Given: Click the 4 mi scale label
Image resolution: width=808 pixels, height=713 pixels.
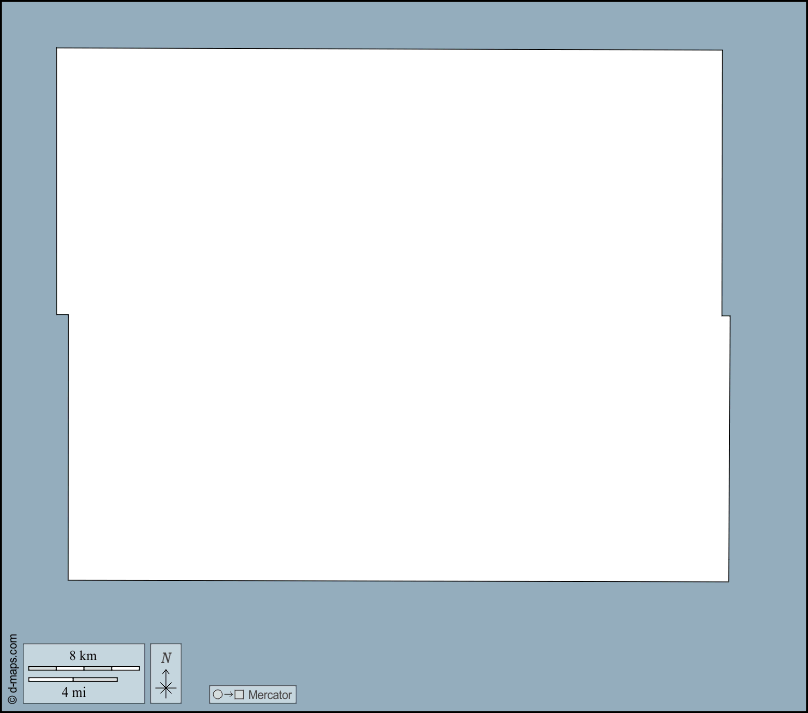Looking at the screenshot, I should point(73,691).
